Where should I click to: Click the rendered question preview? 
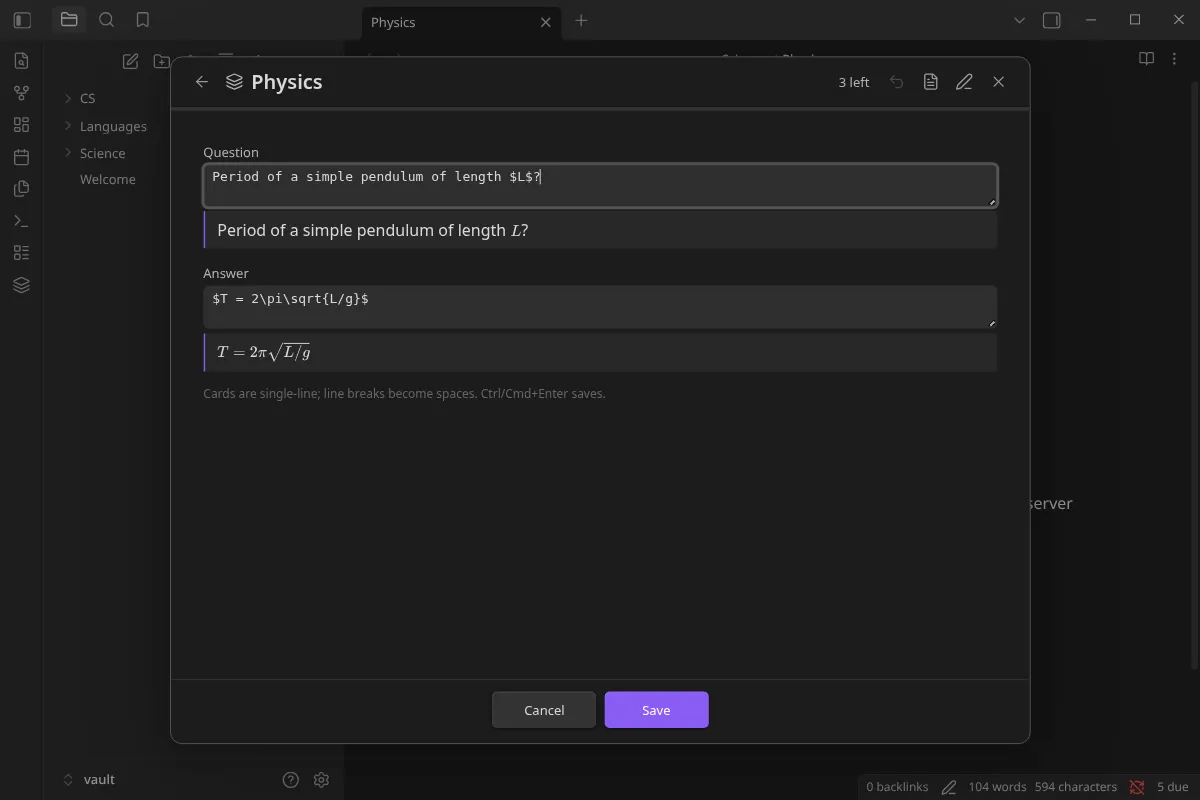point(600,230)
